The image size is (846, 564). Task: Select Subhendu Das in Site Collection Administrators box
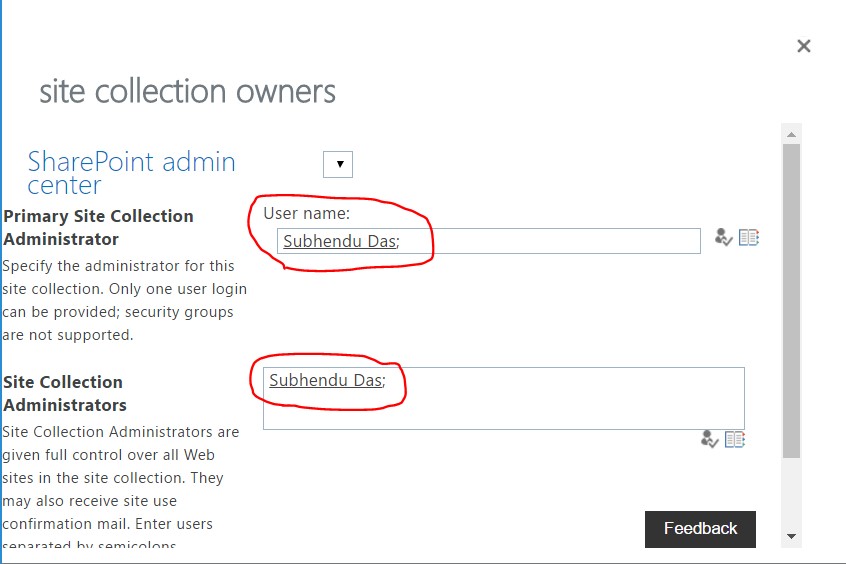coord(325,380)
